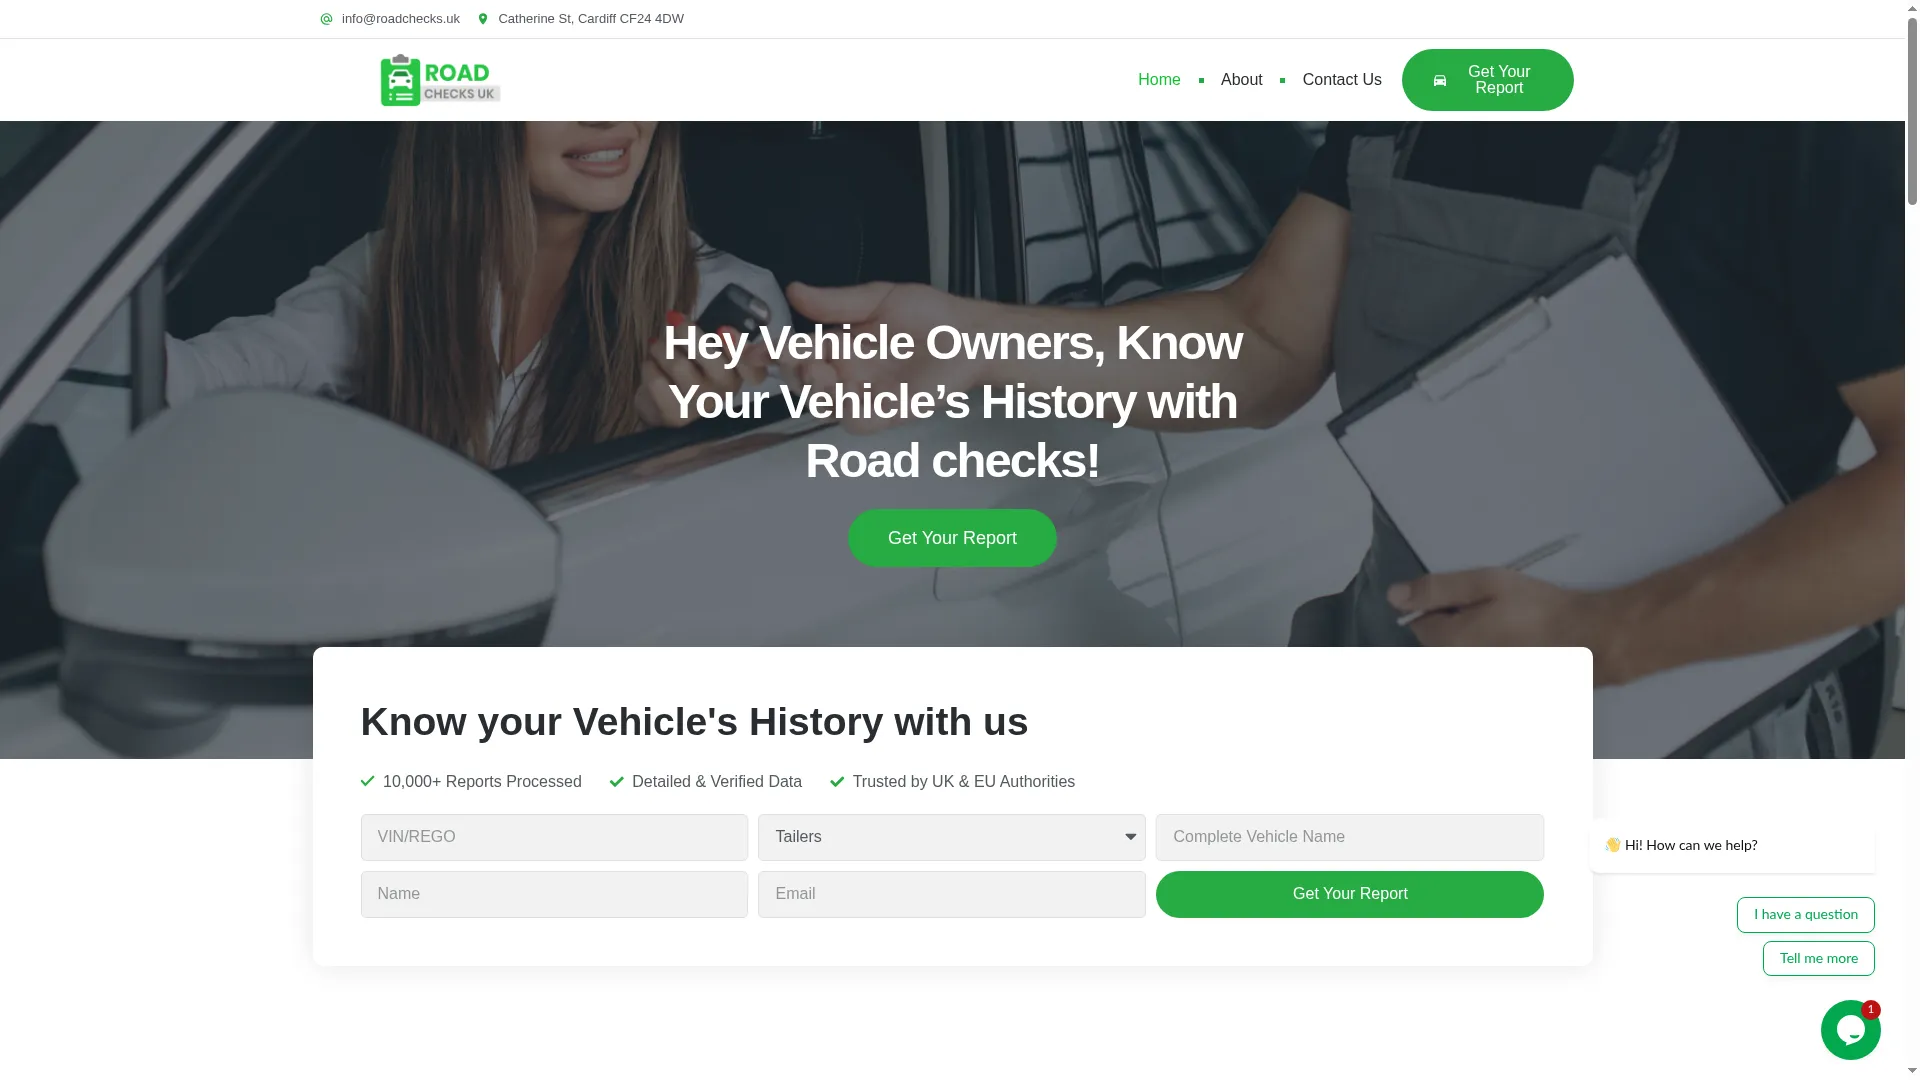Screen dimensions: 1920x1080
Task: Click the scrollbar down arrow
Action: pyautogui.click(x=1912, y=1072)
